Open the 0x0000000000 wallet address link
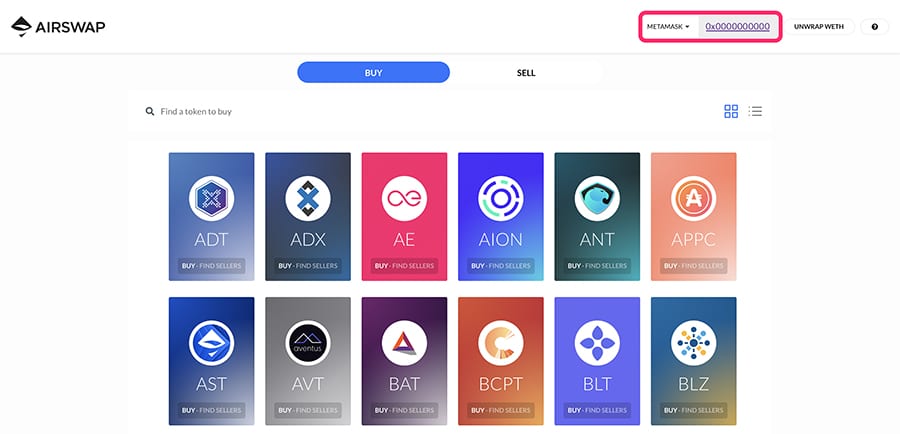 coord(737,27)
